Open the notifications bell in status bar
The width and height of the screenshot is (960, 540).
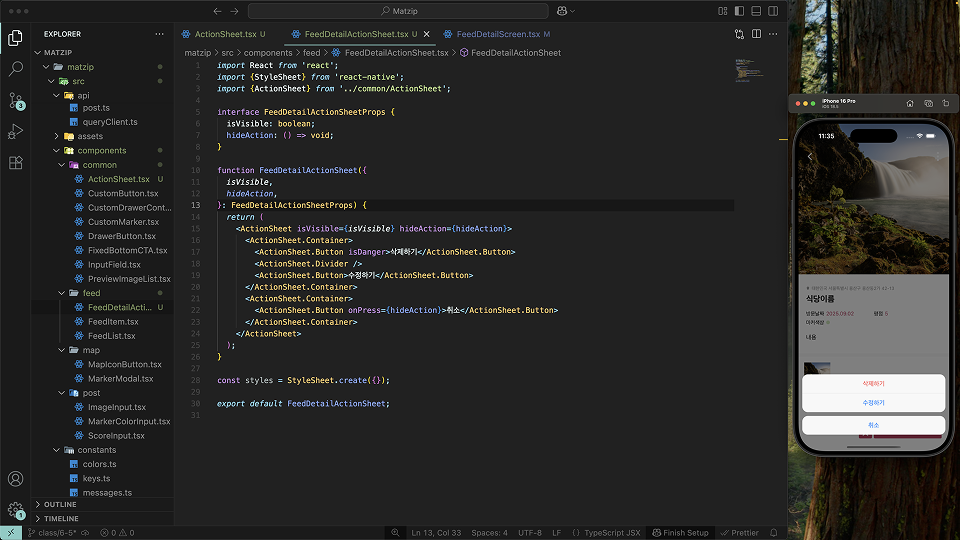point(774,533)
